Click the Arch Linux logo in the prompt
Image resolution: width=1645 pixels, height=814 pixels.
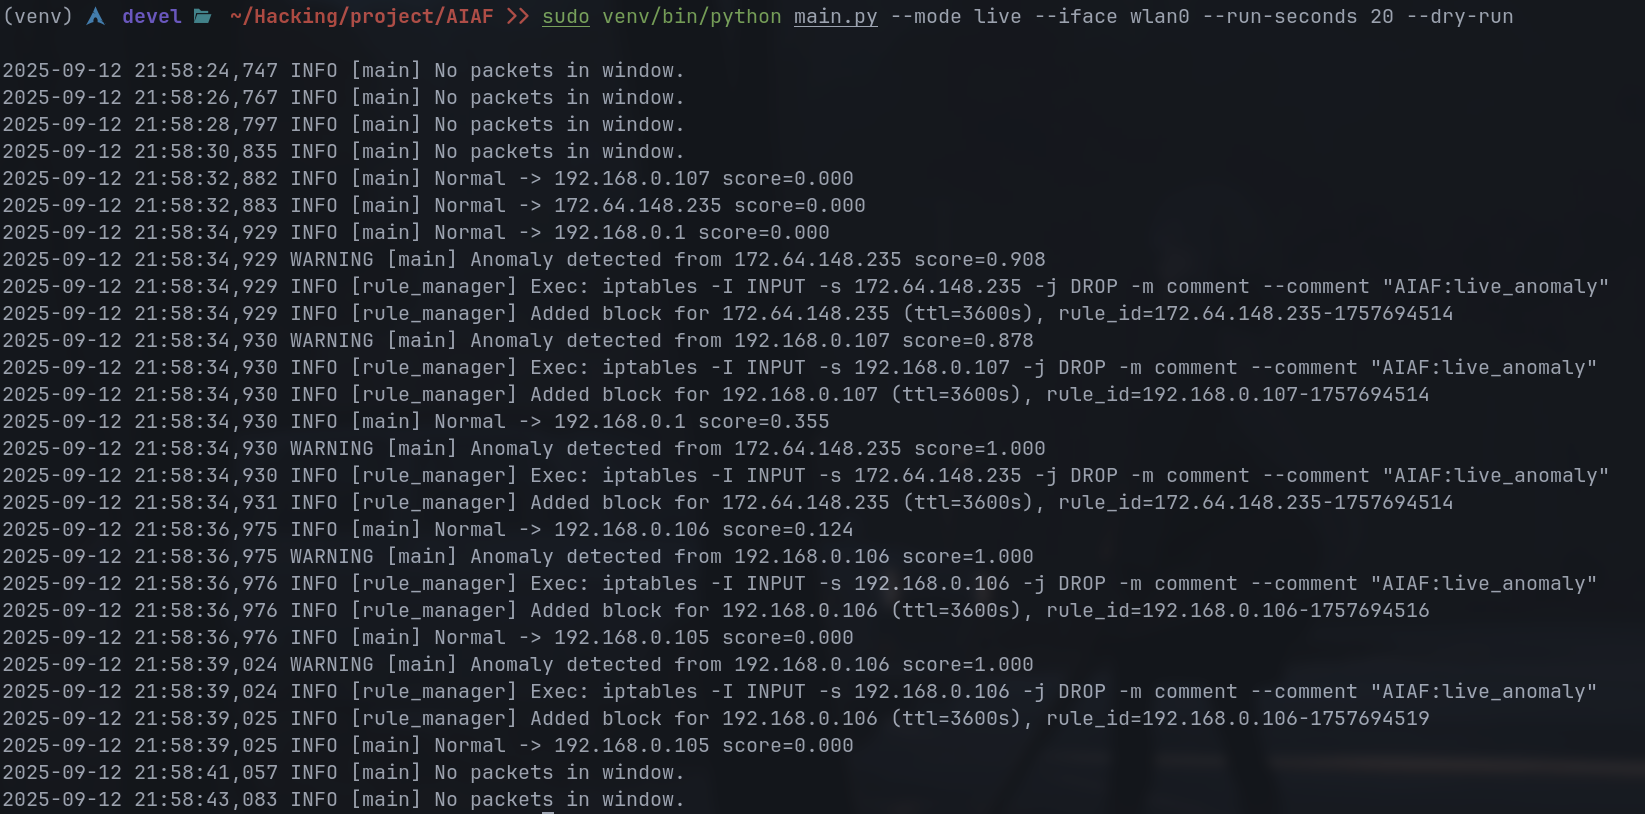pos(96,16)
